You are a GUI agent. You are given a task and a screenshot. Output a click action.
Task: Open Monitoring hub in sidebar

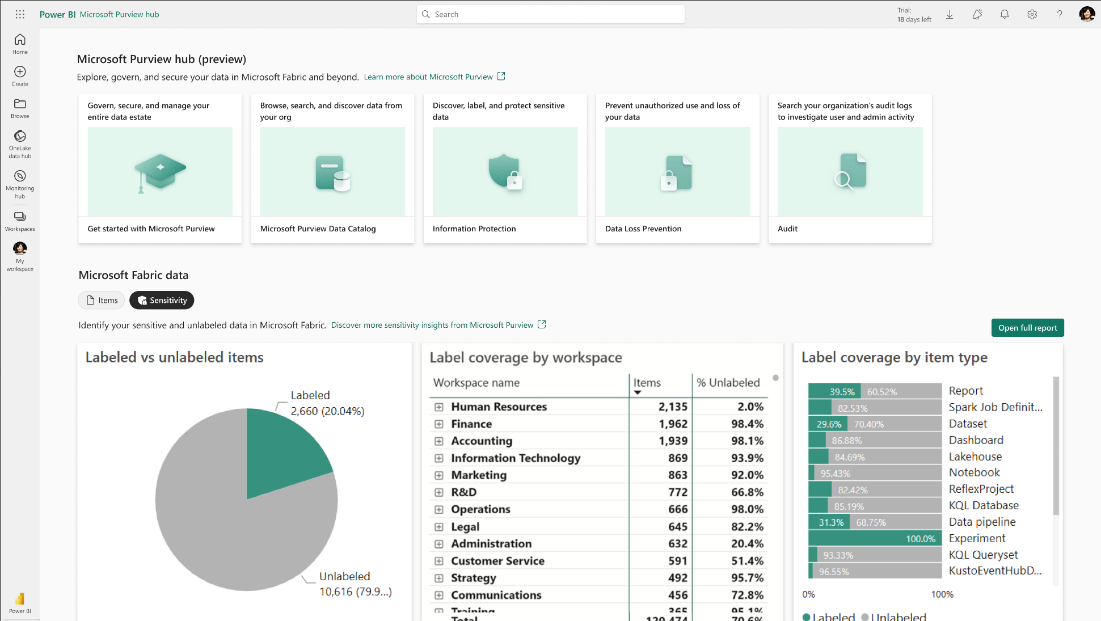(x=20, y=184)
